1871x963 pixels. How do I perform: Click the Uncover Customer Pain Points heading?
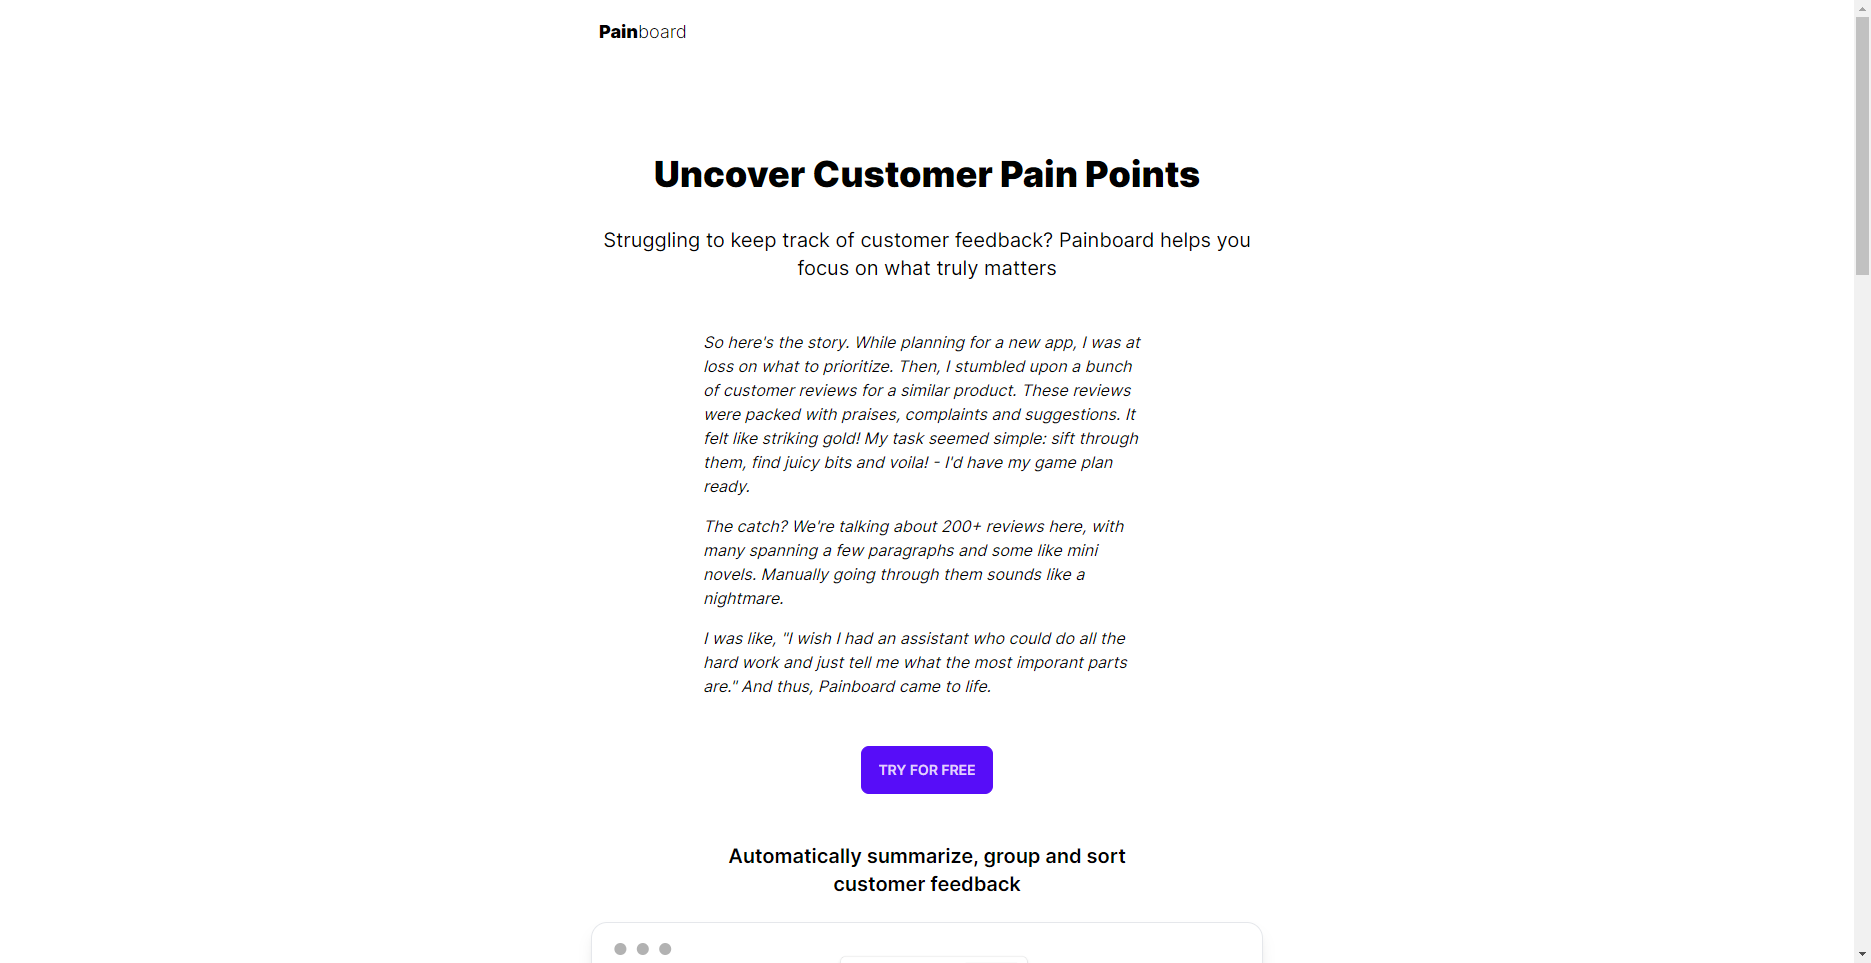point(927,174)
